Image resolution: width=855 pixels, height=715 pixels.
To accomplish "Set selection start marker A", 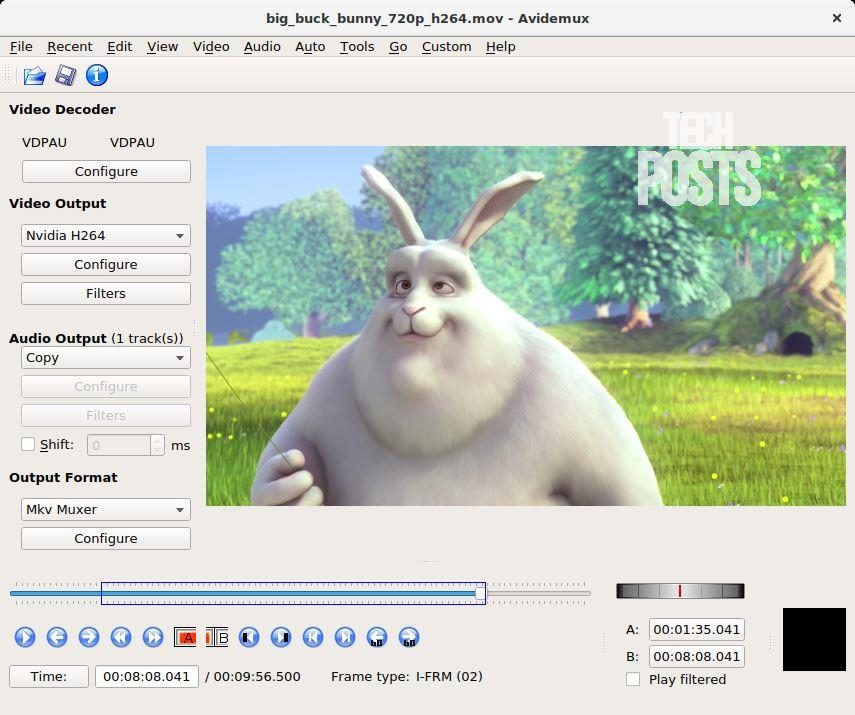I will tap(185, 637).
